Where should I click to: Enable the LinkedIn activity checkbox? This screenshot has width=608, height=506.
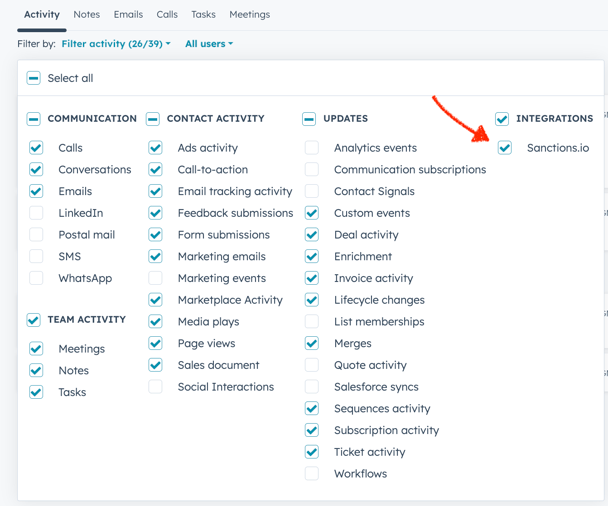click(x=37, y=213)
